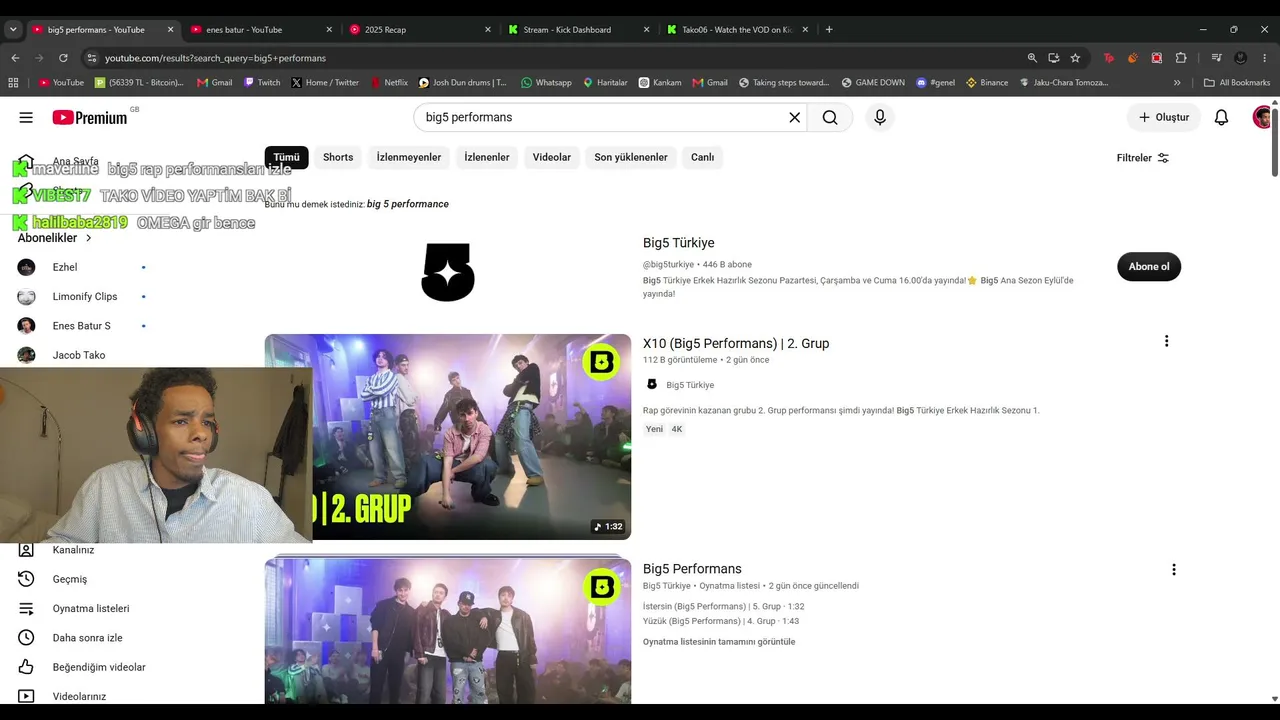Screen dimensions: 1280x720
Task: Open the Chrome three-dot menu
Action: pyautogui.click(x=1265, y=58)
